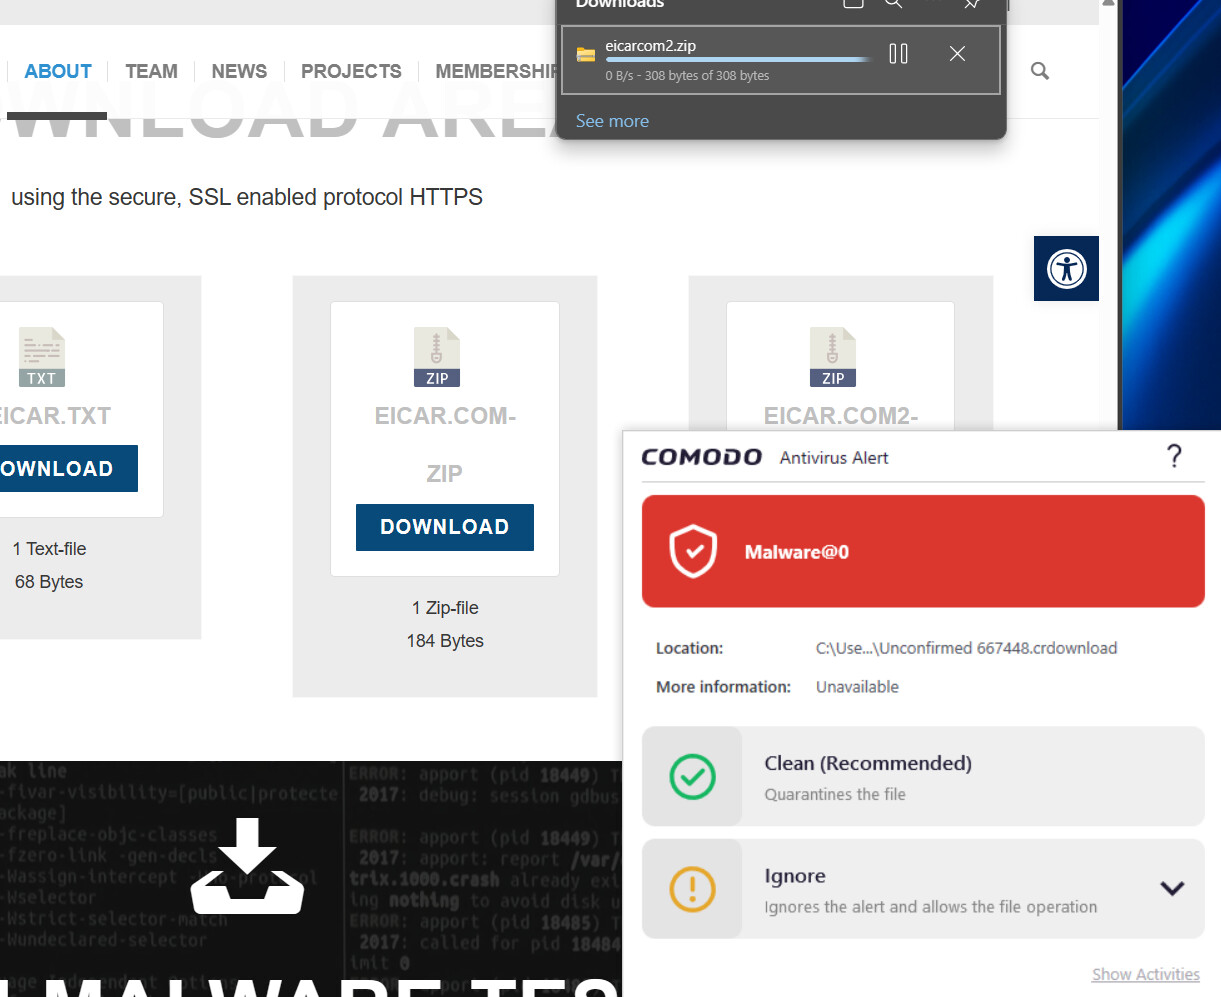
Task: Click the 'Unavailable' more information value
Action: tap(857, 687)
